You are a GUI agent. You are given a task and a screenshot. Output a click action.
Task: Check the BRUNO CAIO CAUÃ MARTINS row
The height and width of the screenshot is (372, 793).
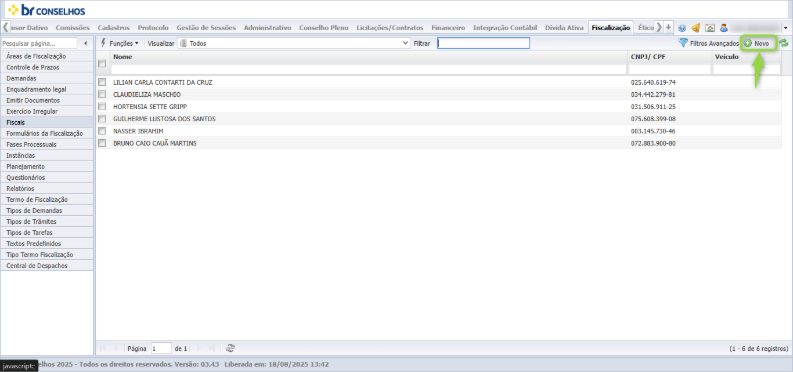(102, 143)
